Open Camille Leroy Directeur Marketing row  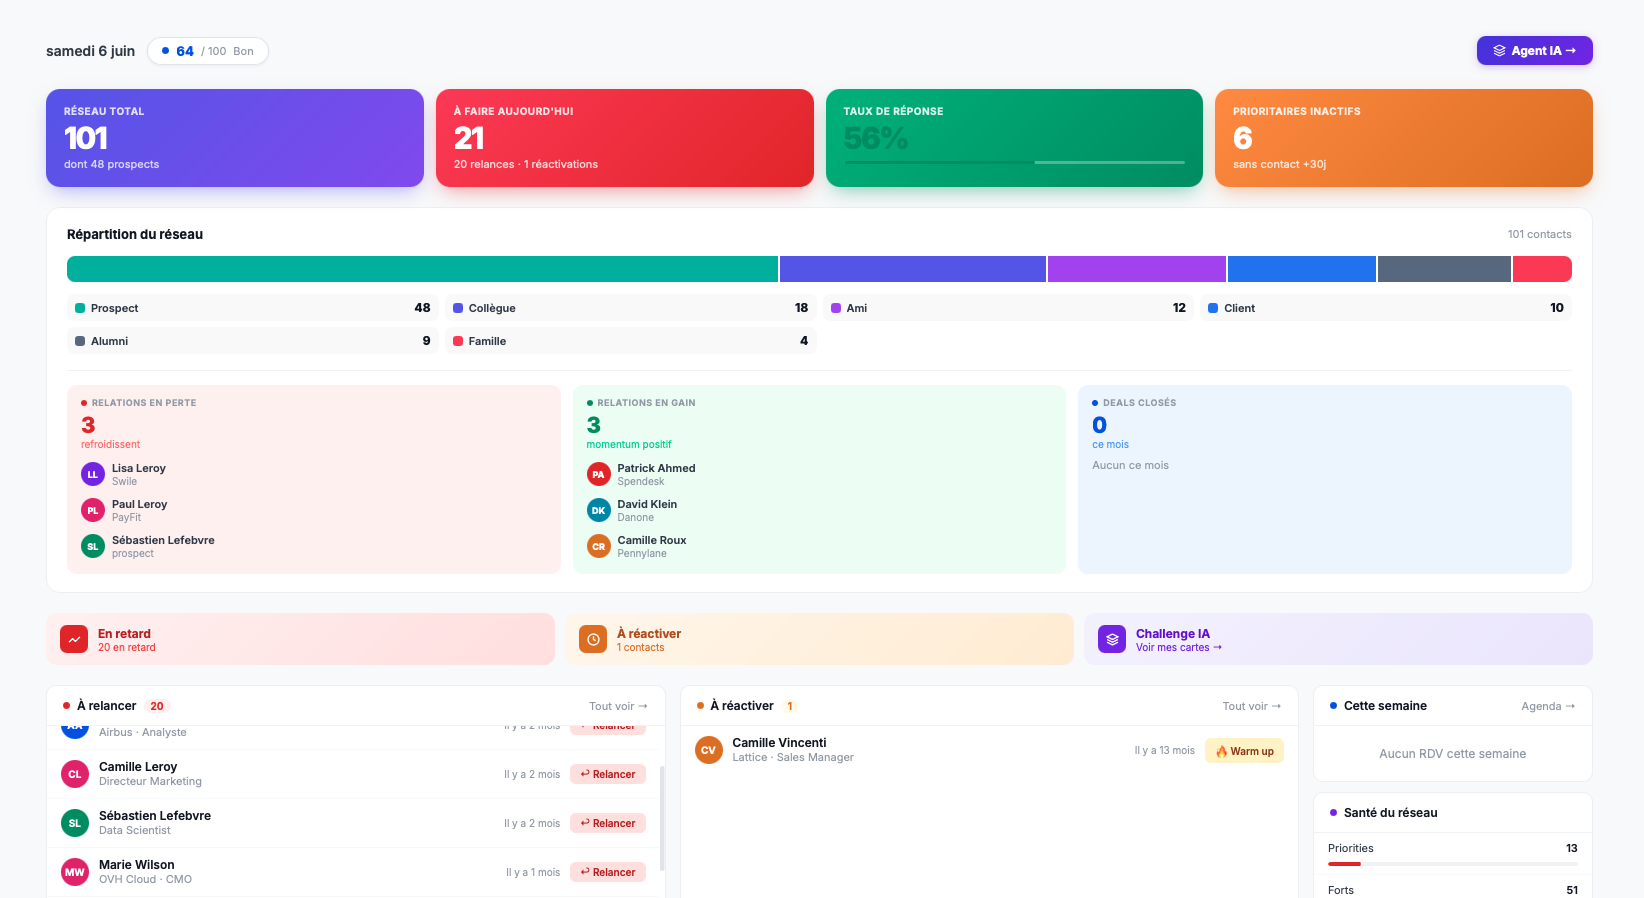pos(354,774)
